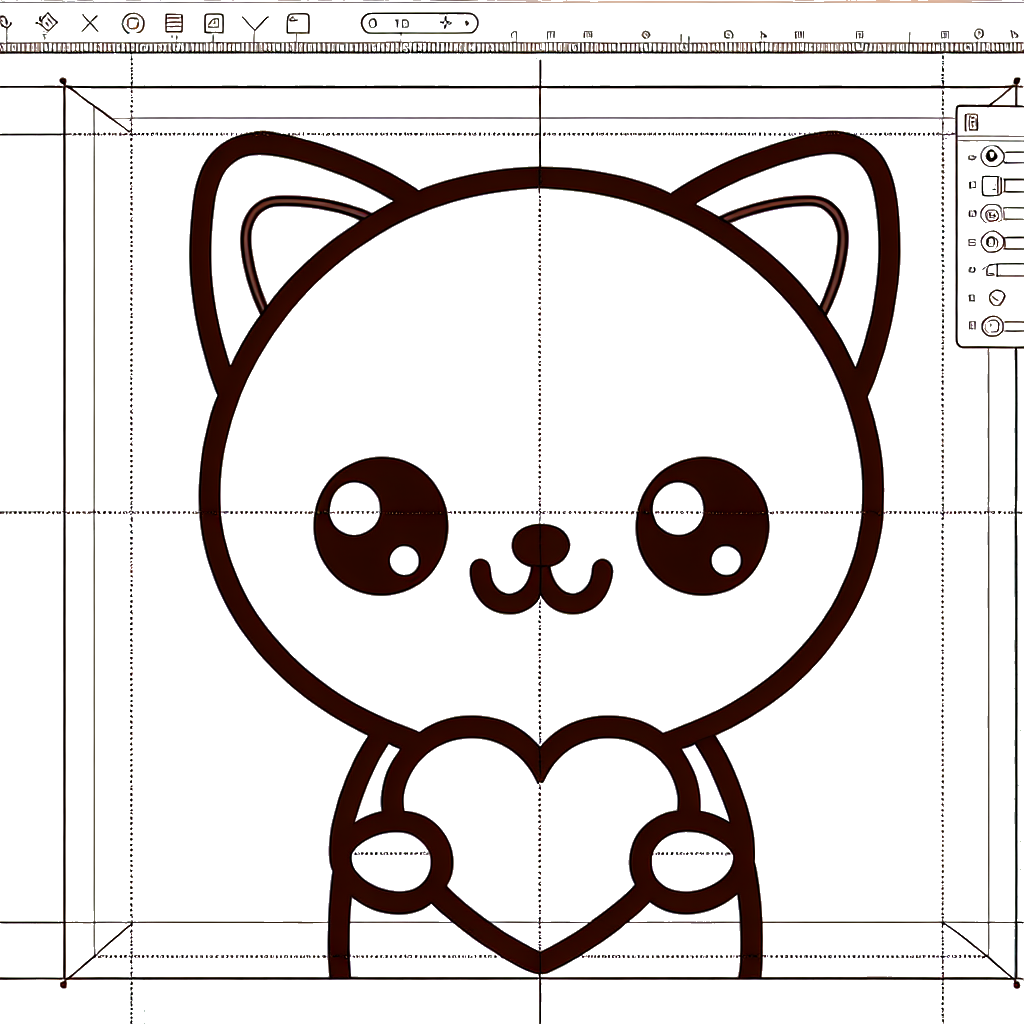Viewport: 1024px width, 1024px height.
Task: Select the unchecked circle item in sixth row
Action: click(x=995, y=297)
